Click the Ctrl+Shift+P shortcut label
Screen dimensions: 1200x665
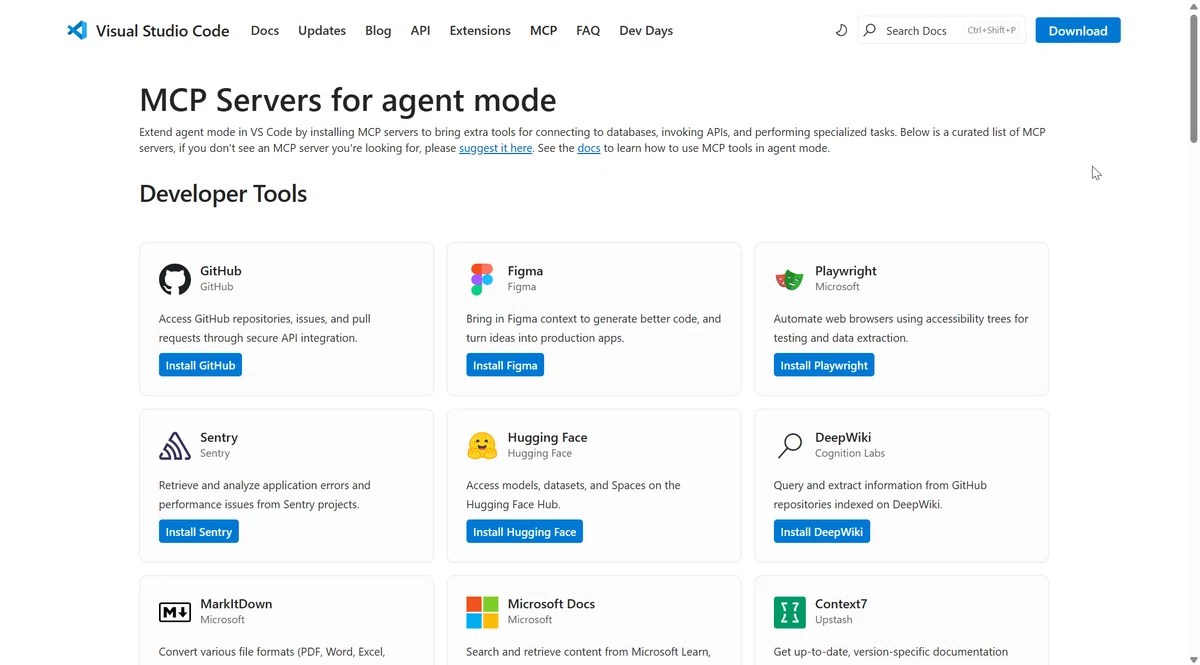[x=991, y=30]
